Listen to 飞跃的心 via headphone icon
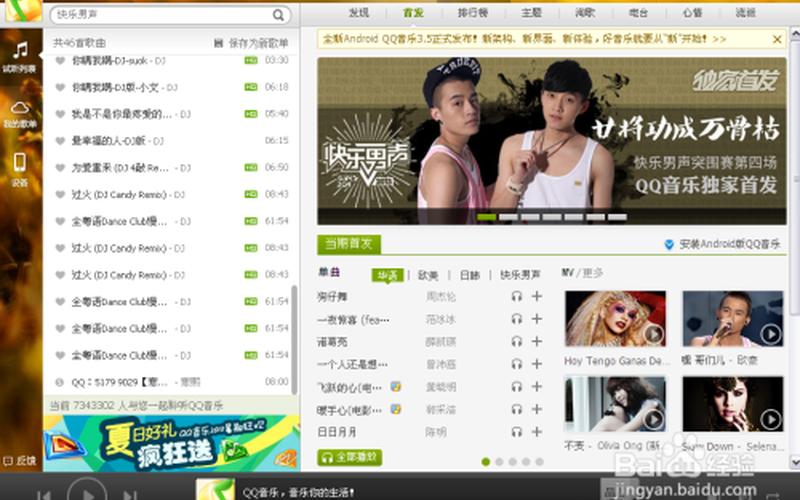The height and width of the screenshot is (500, 800). pyautogui.click(x=517, y=387)
